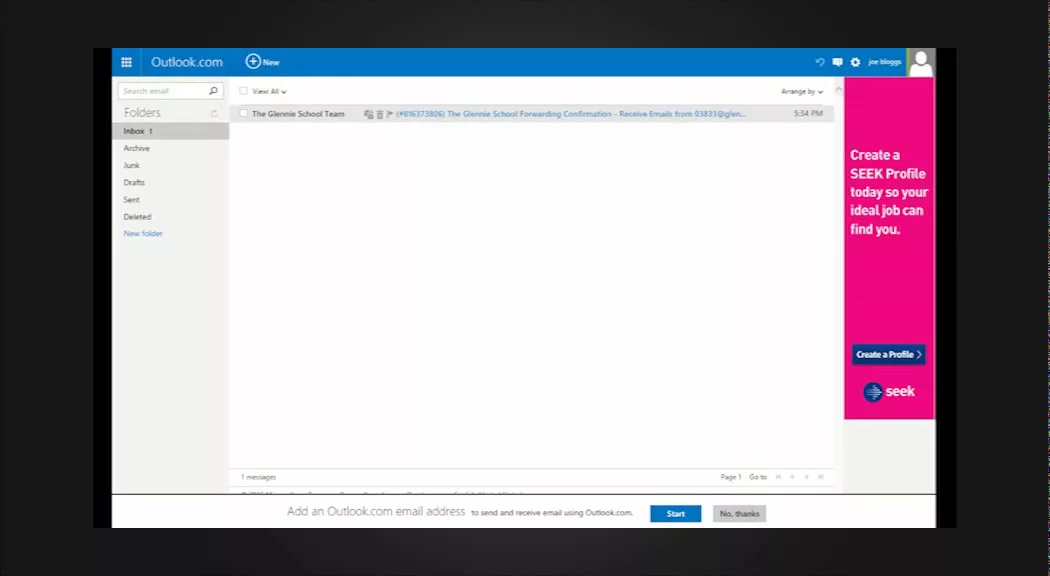The image size is (1050, 576).
Task: Go to the next page arrow
Action: (807, 477)
